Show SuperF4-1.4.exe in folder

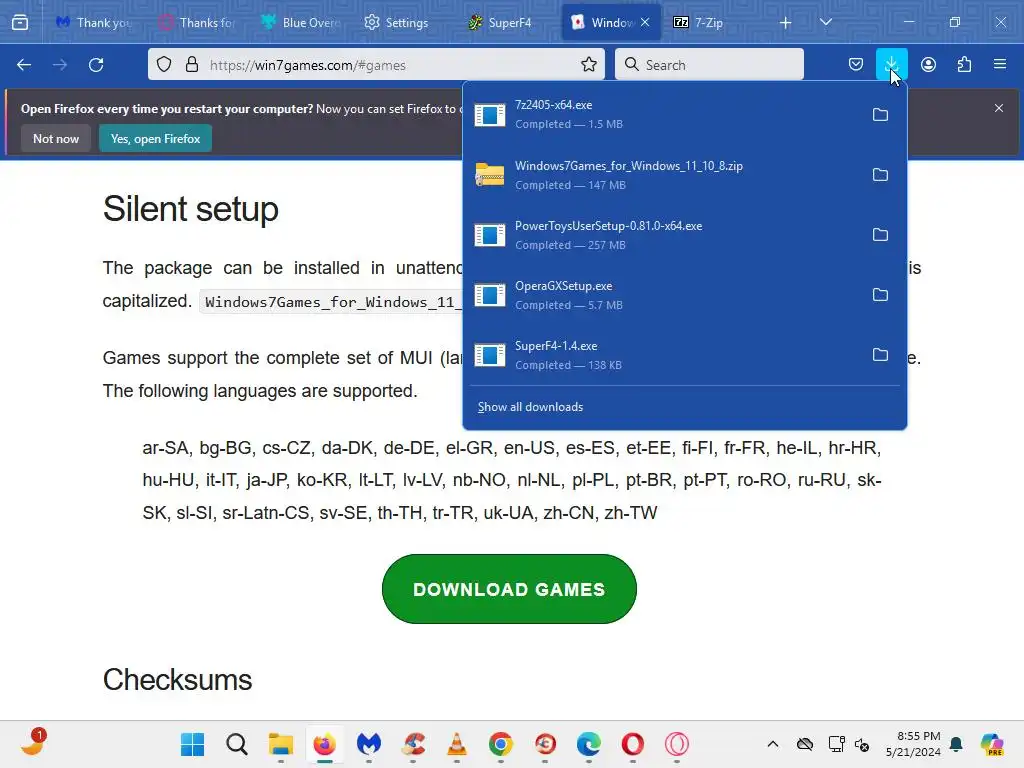[880, 355]
